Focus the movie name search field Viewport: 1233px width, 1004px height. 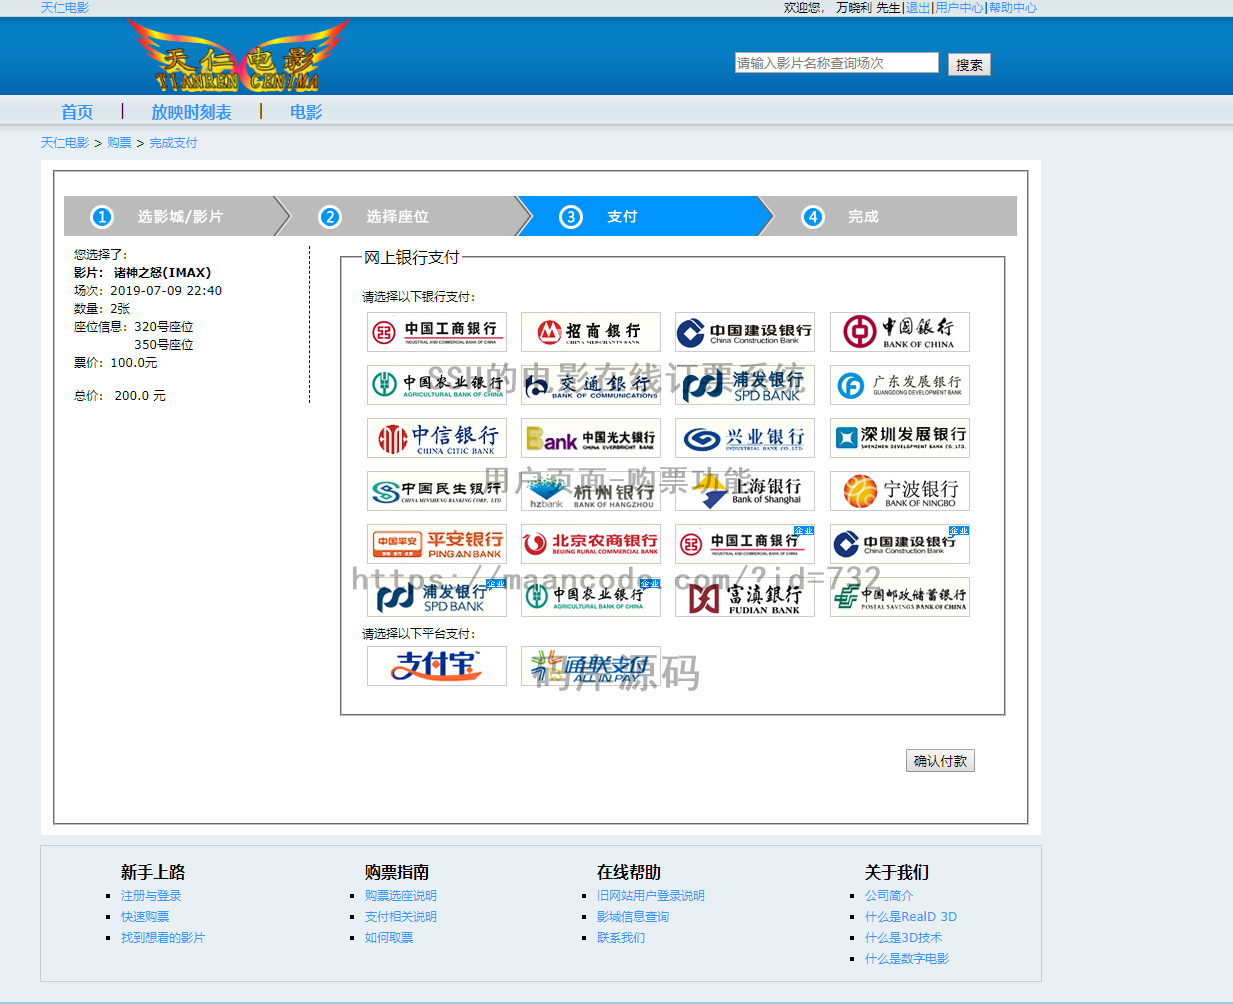click(837, 63)
